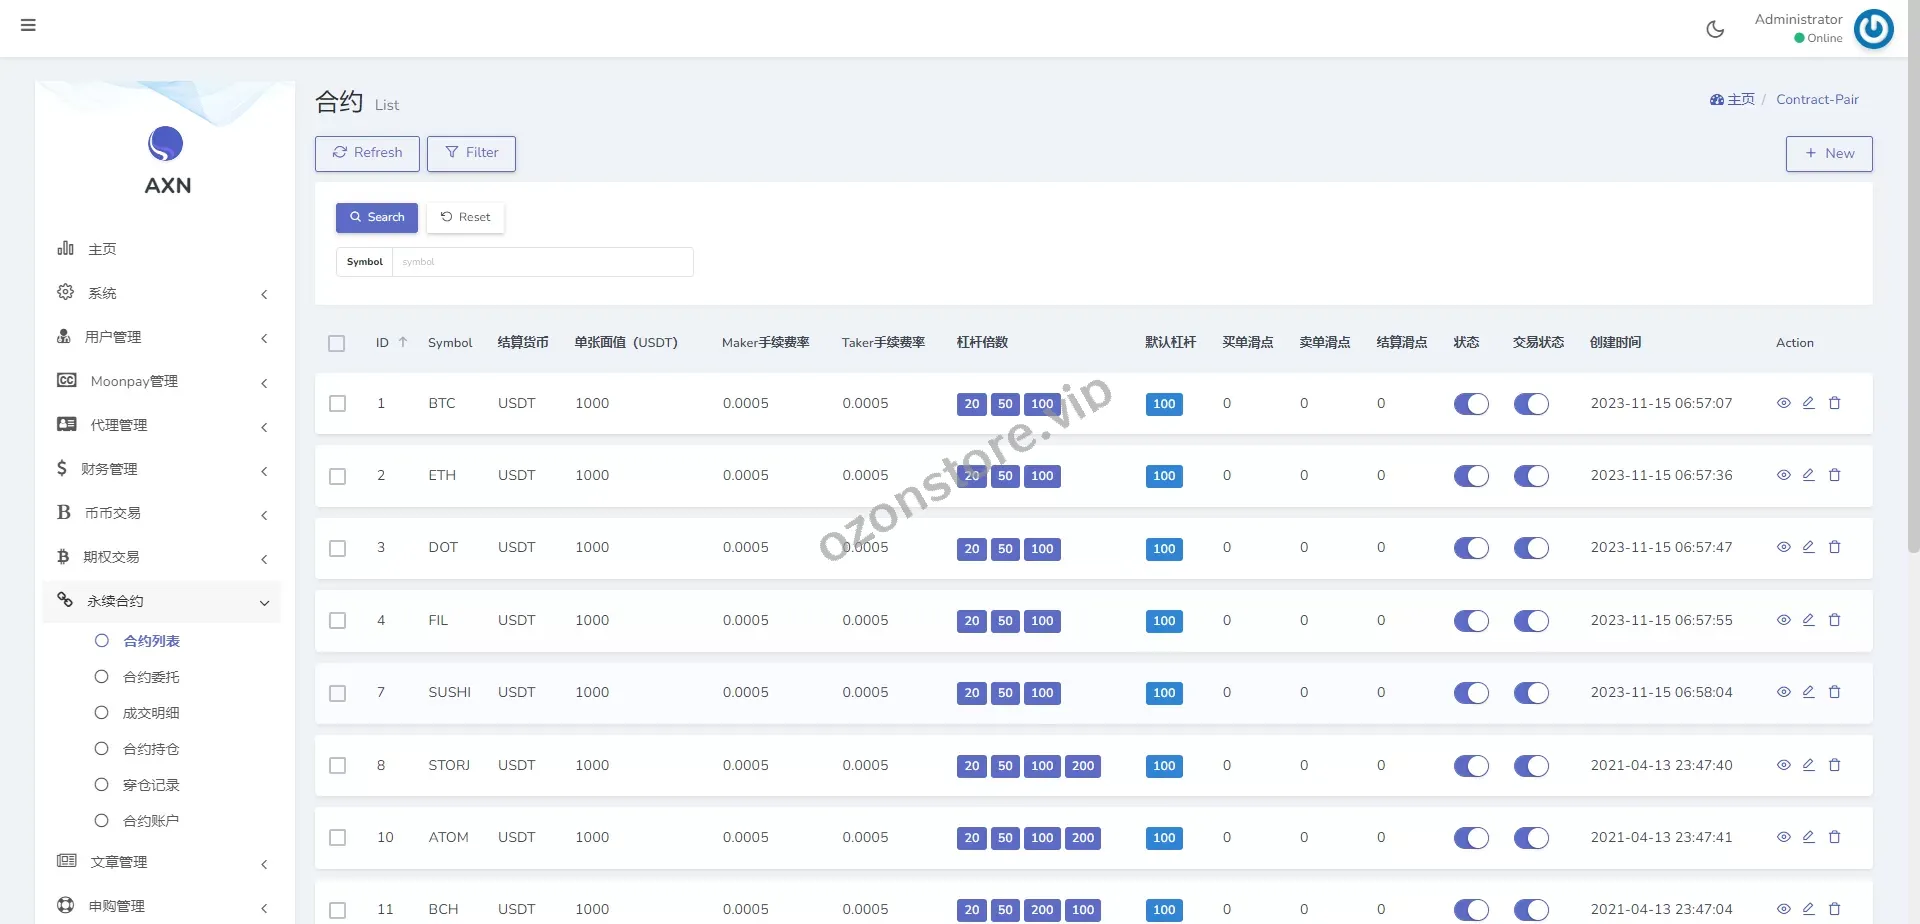This screenshot has height=924, width=1920.
Task: Tick the checkbox for ATOM row
Action: (338, 838)
